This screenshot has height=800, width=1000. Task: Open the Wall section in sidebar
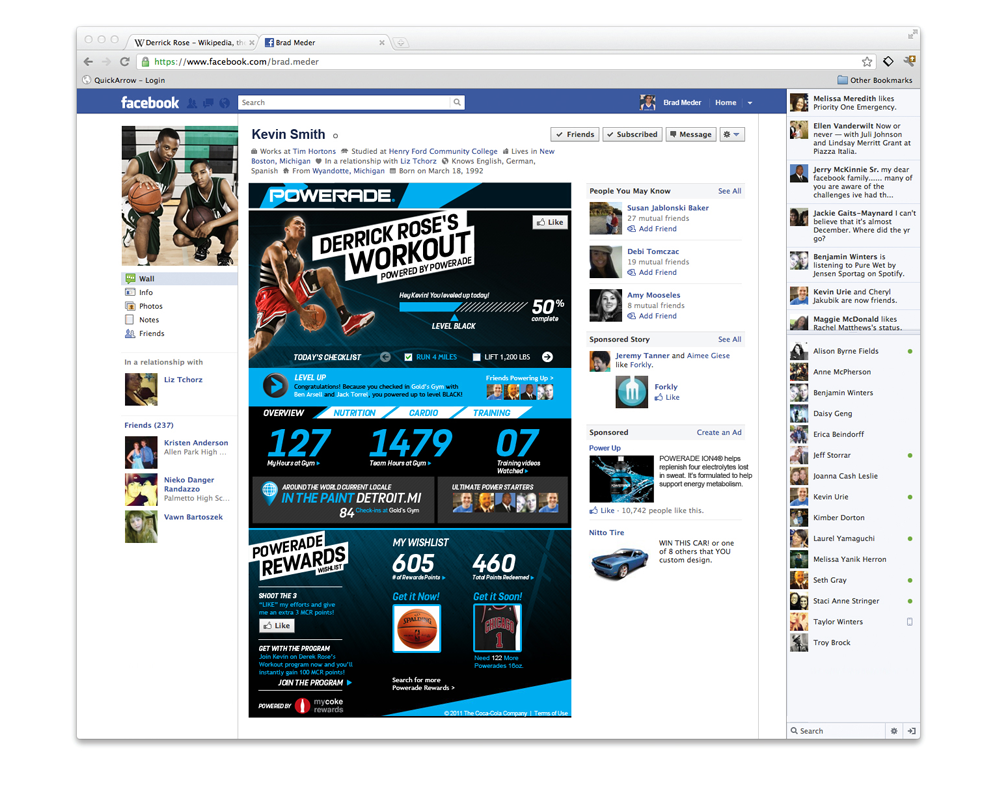[179, 279]
